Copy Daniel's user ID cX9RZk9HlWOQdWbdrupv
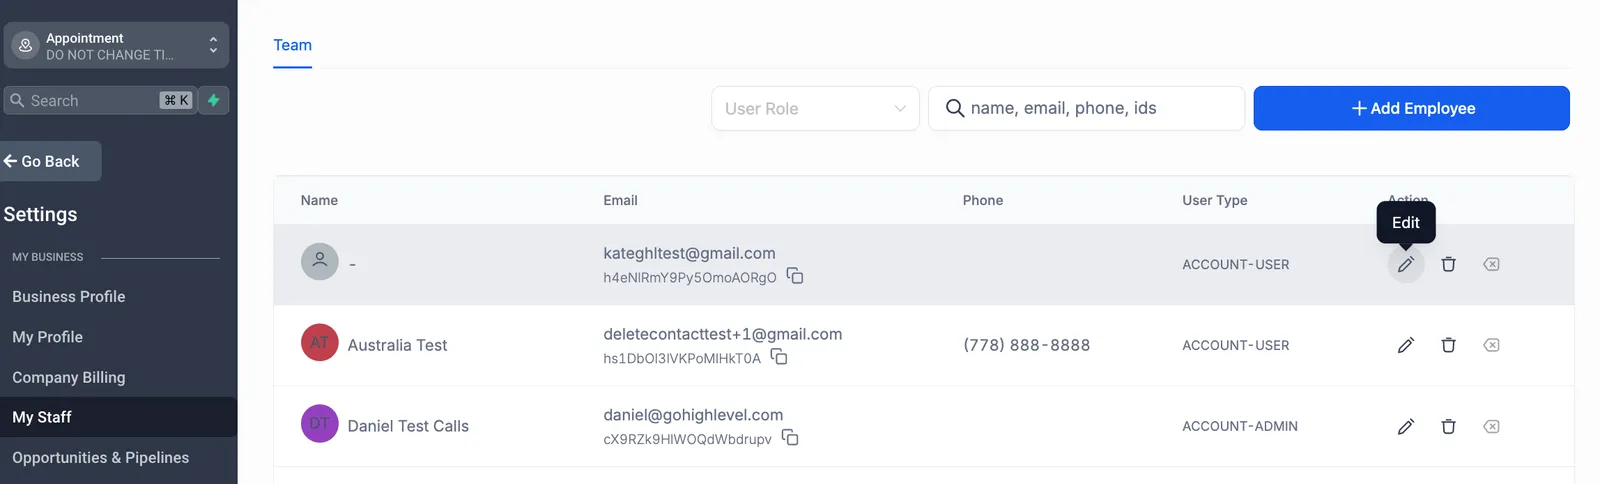Image resolution: width=1600 pixels, height=484 pixels. pyautogui.click(x=790, y=438)
